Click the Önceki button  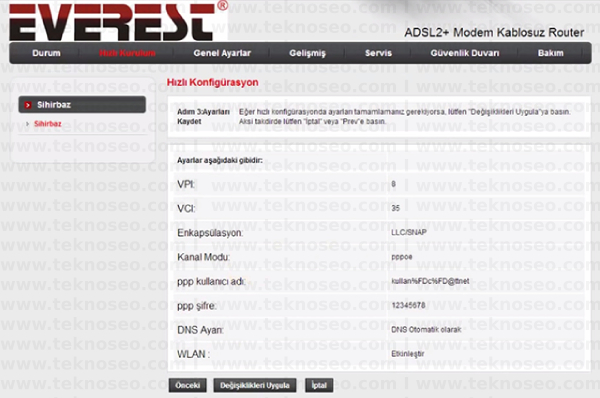[x=188, y=385]
